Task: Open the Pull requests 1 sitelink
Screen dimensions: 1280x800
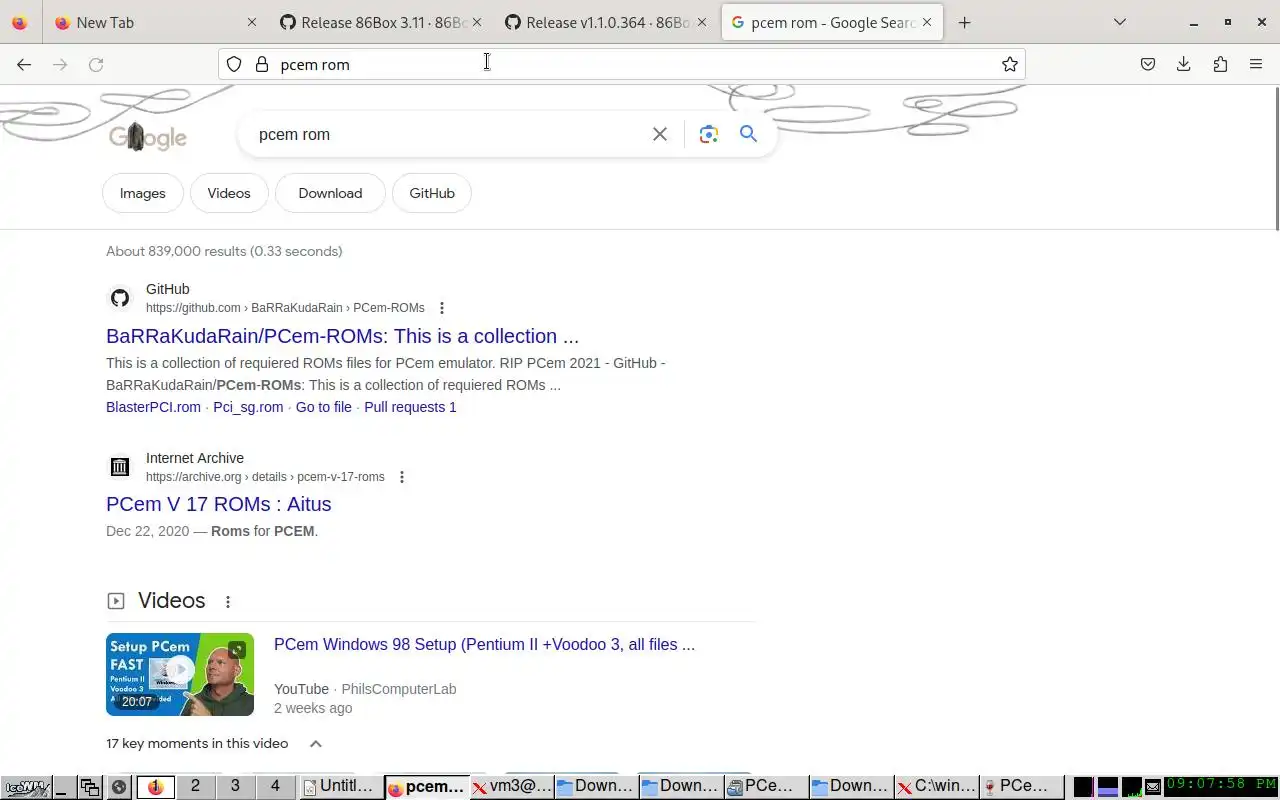Action: (x=410, y=407)
